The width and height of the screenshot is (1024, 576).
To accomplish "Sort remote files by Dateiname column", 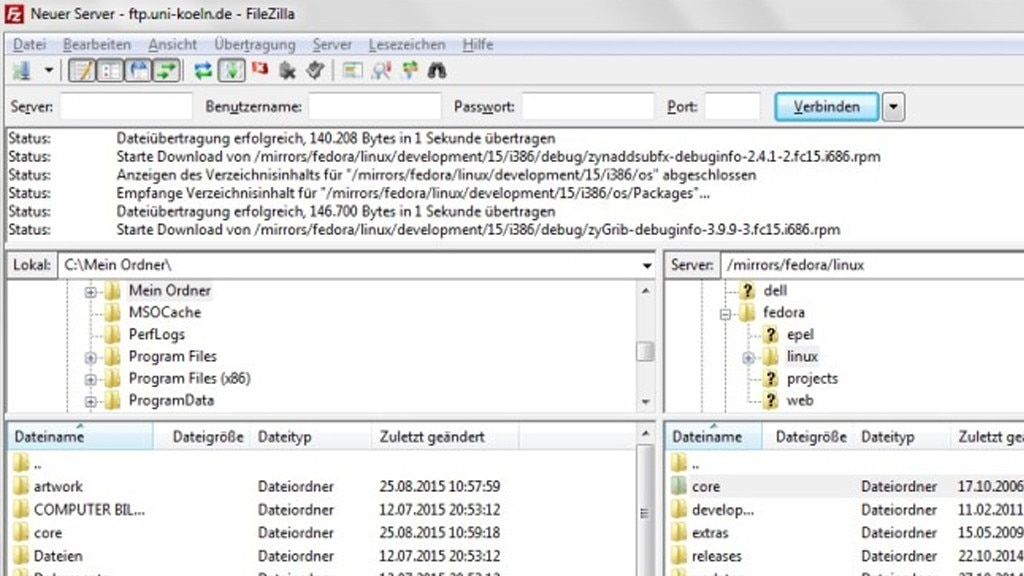I will coord(713,436).
